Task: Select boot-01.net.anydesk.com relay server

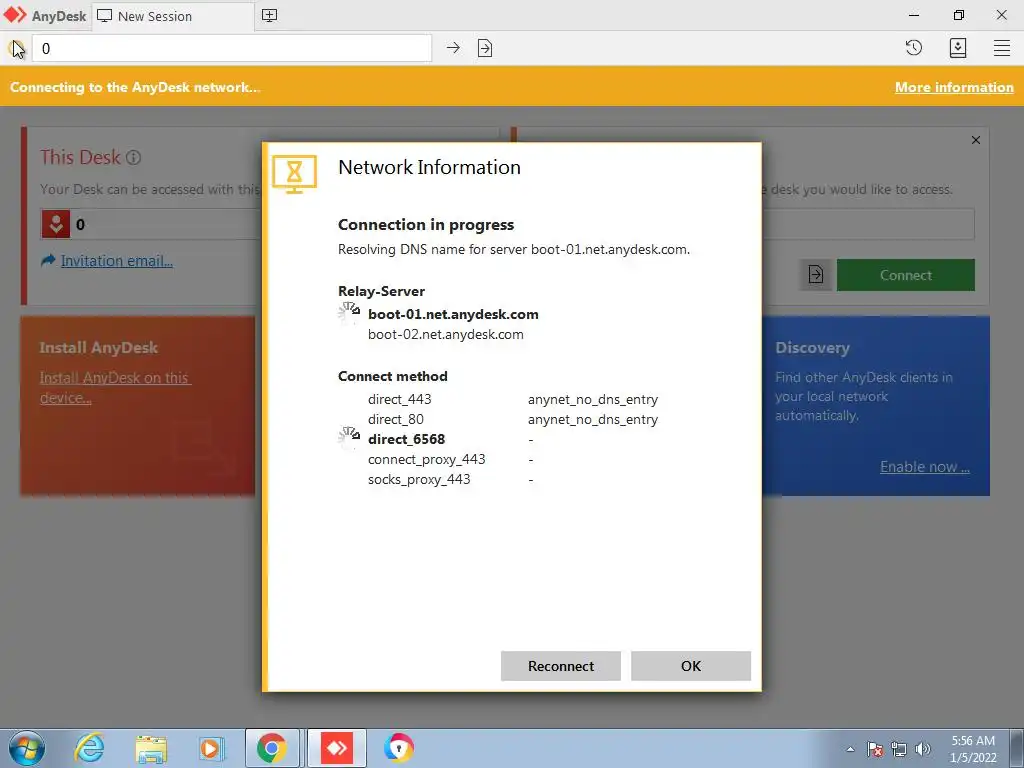Action: 453,314
